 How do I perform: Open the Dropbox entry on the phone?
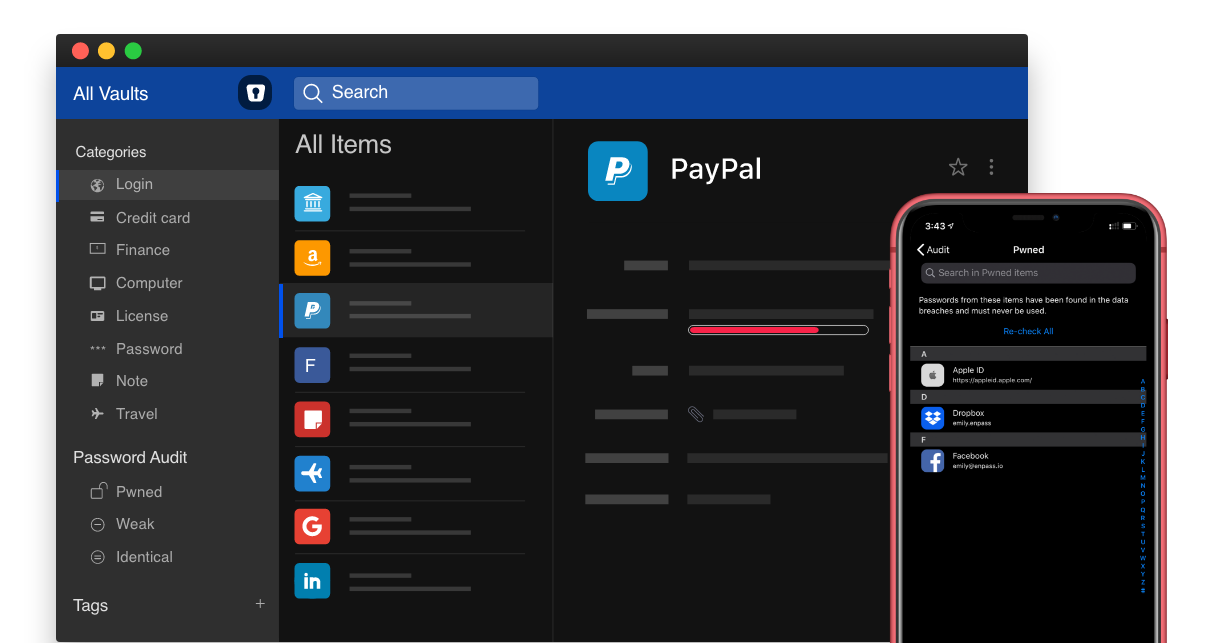[1028, 418]
